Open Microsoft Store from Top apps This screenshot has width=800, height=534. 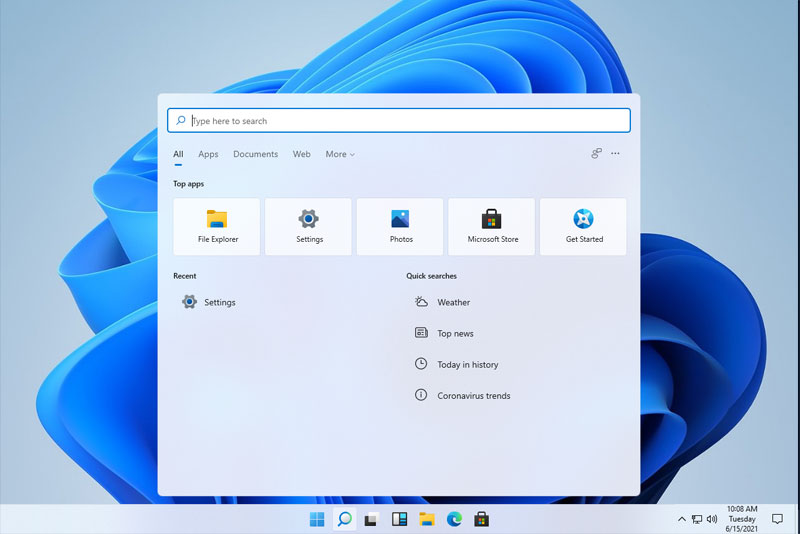(493, 226)
